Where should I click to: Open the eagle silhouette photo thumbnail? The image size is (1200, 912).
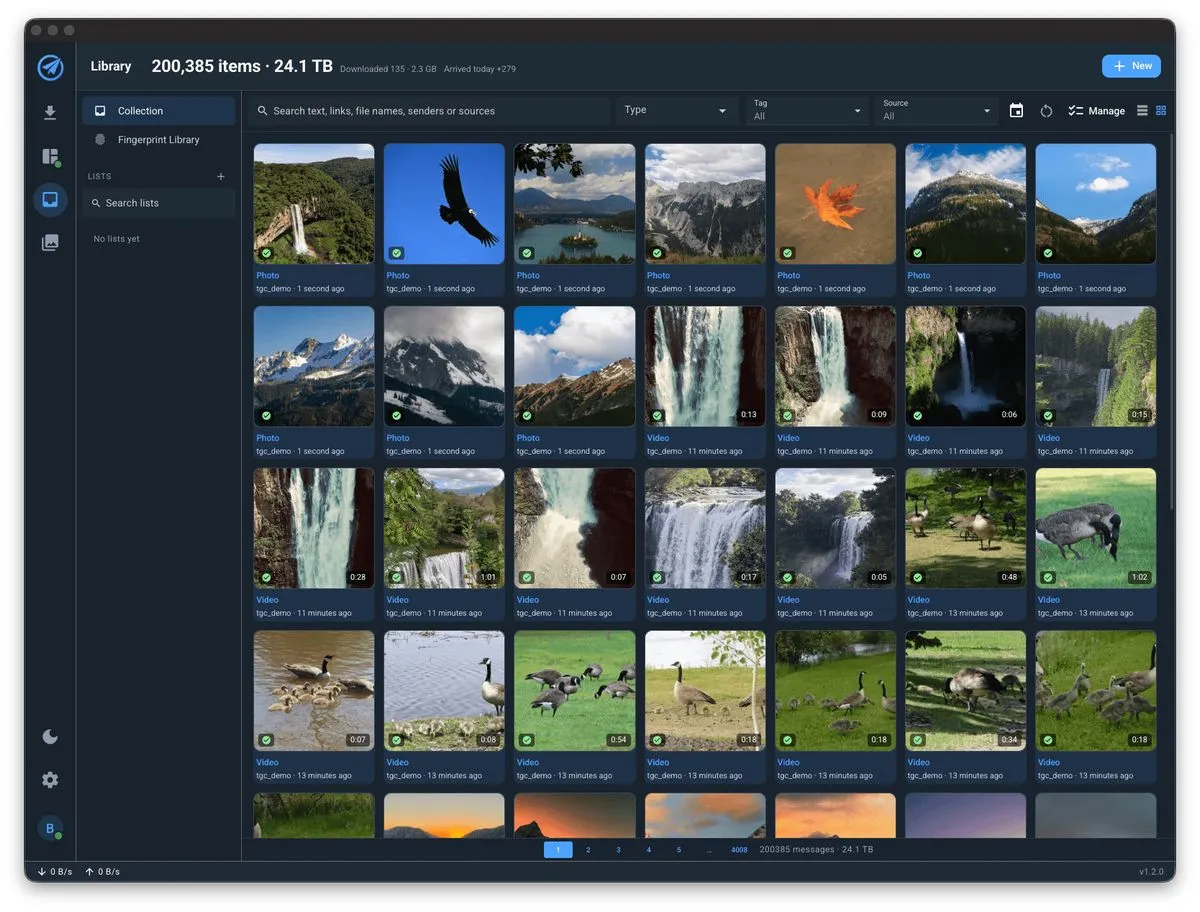tap(444, 204)
